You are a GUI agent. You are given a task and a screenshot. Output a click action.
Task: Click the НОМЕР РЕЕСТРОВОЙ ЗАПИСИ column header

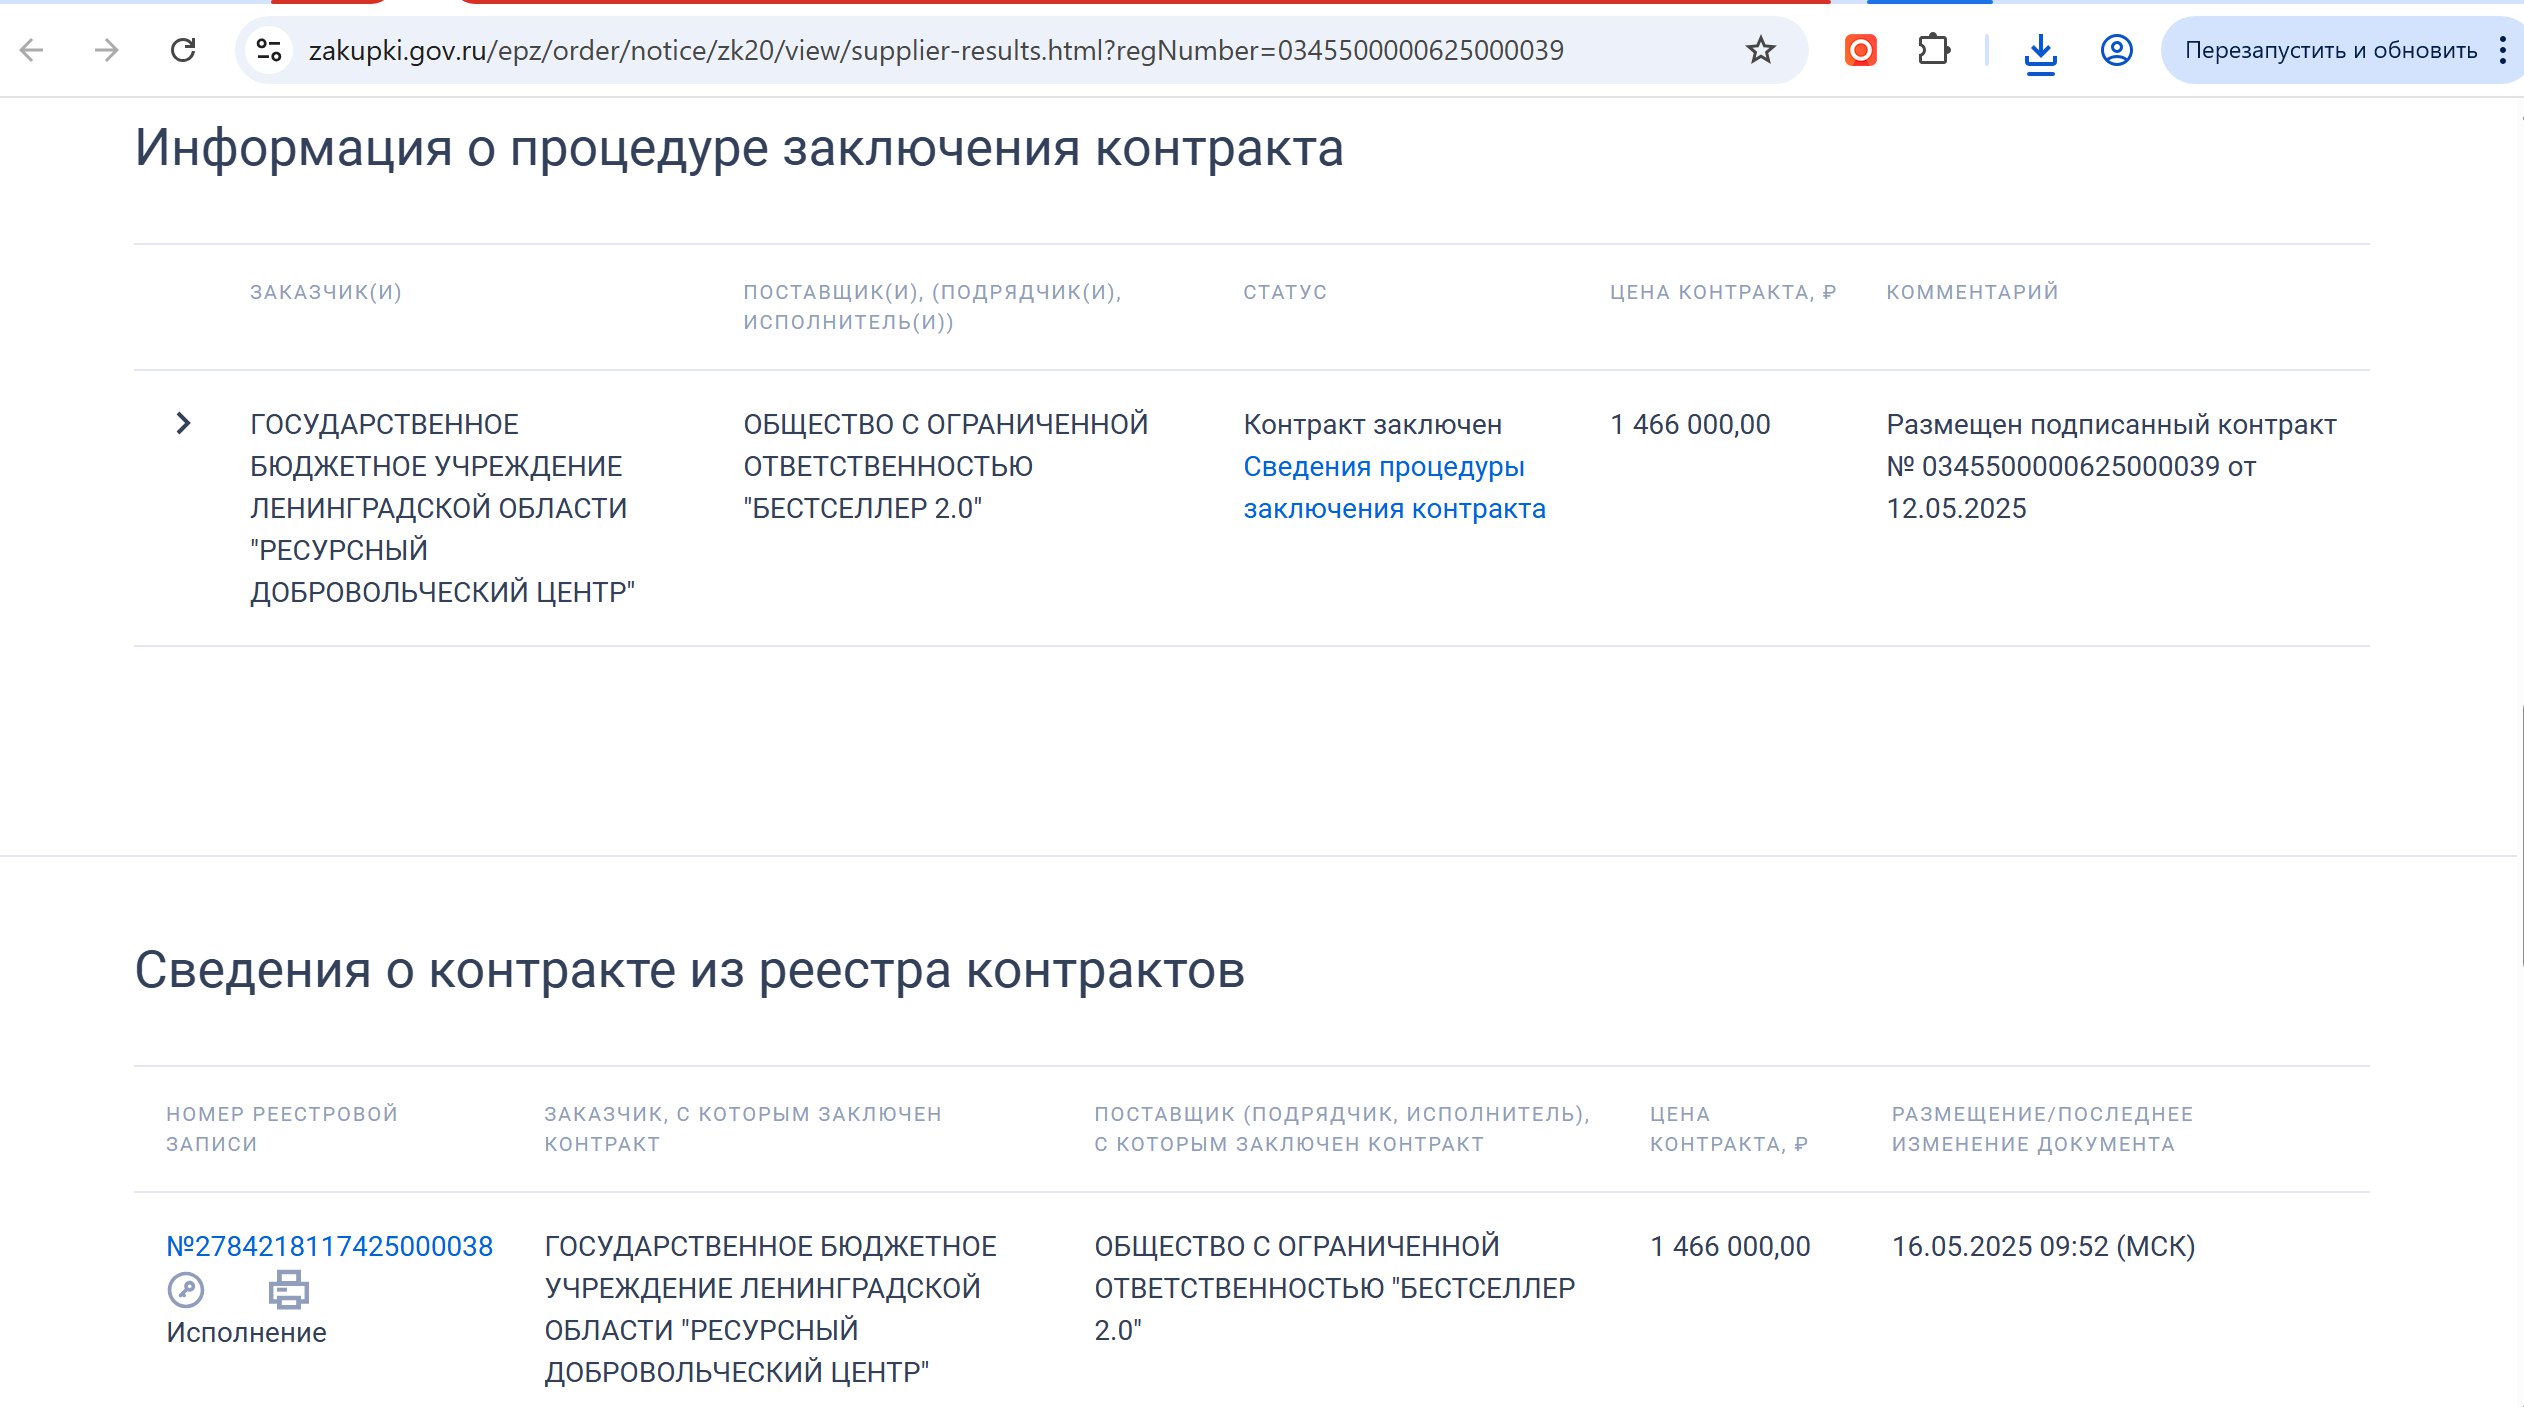[282, 1129]
